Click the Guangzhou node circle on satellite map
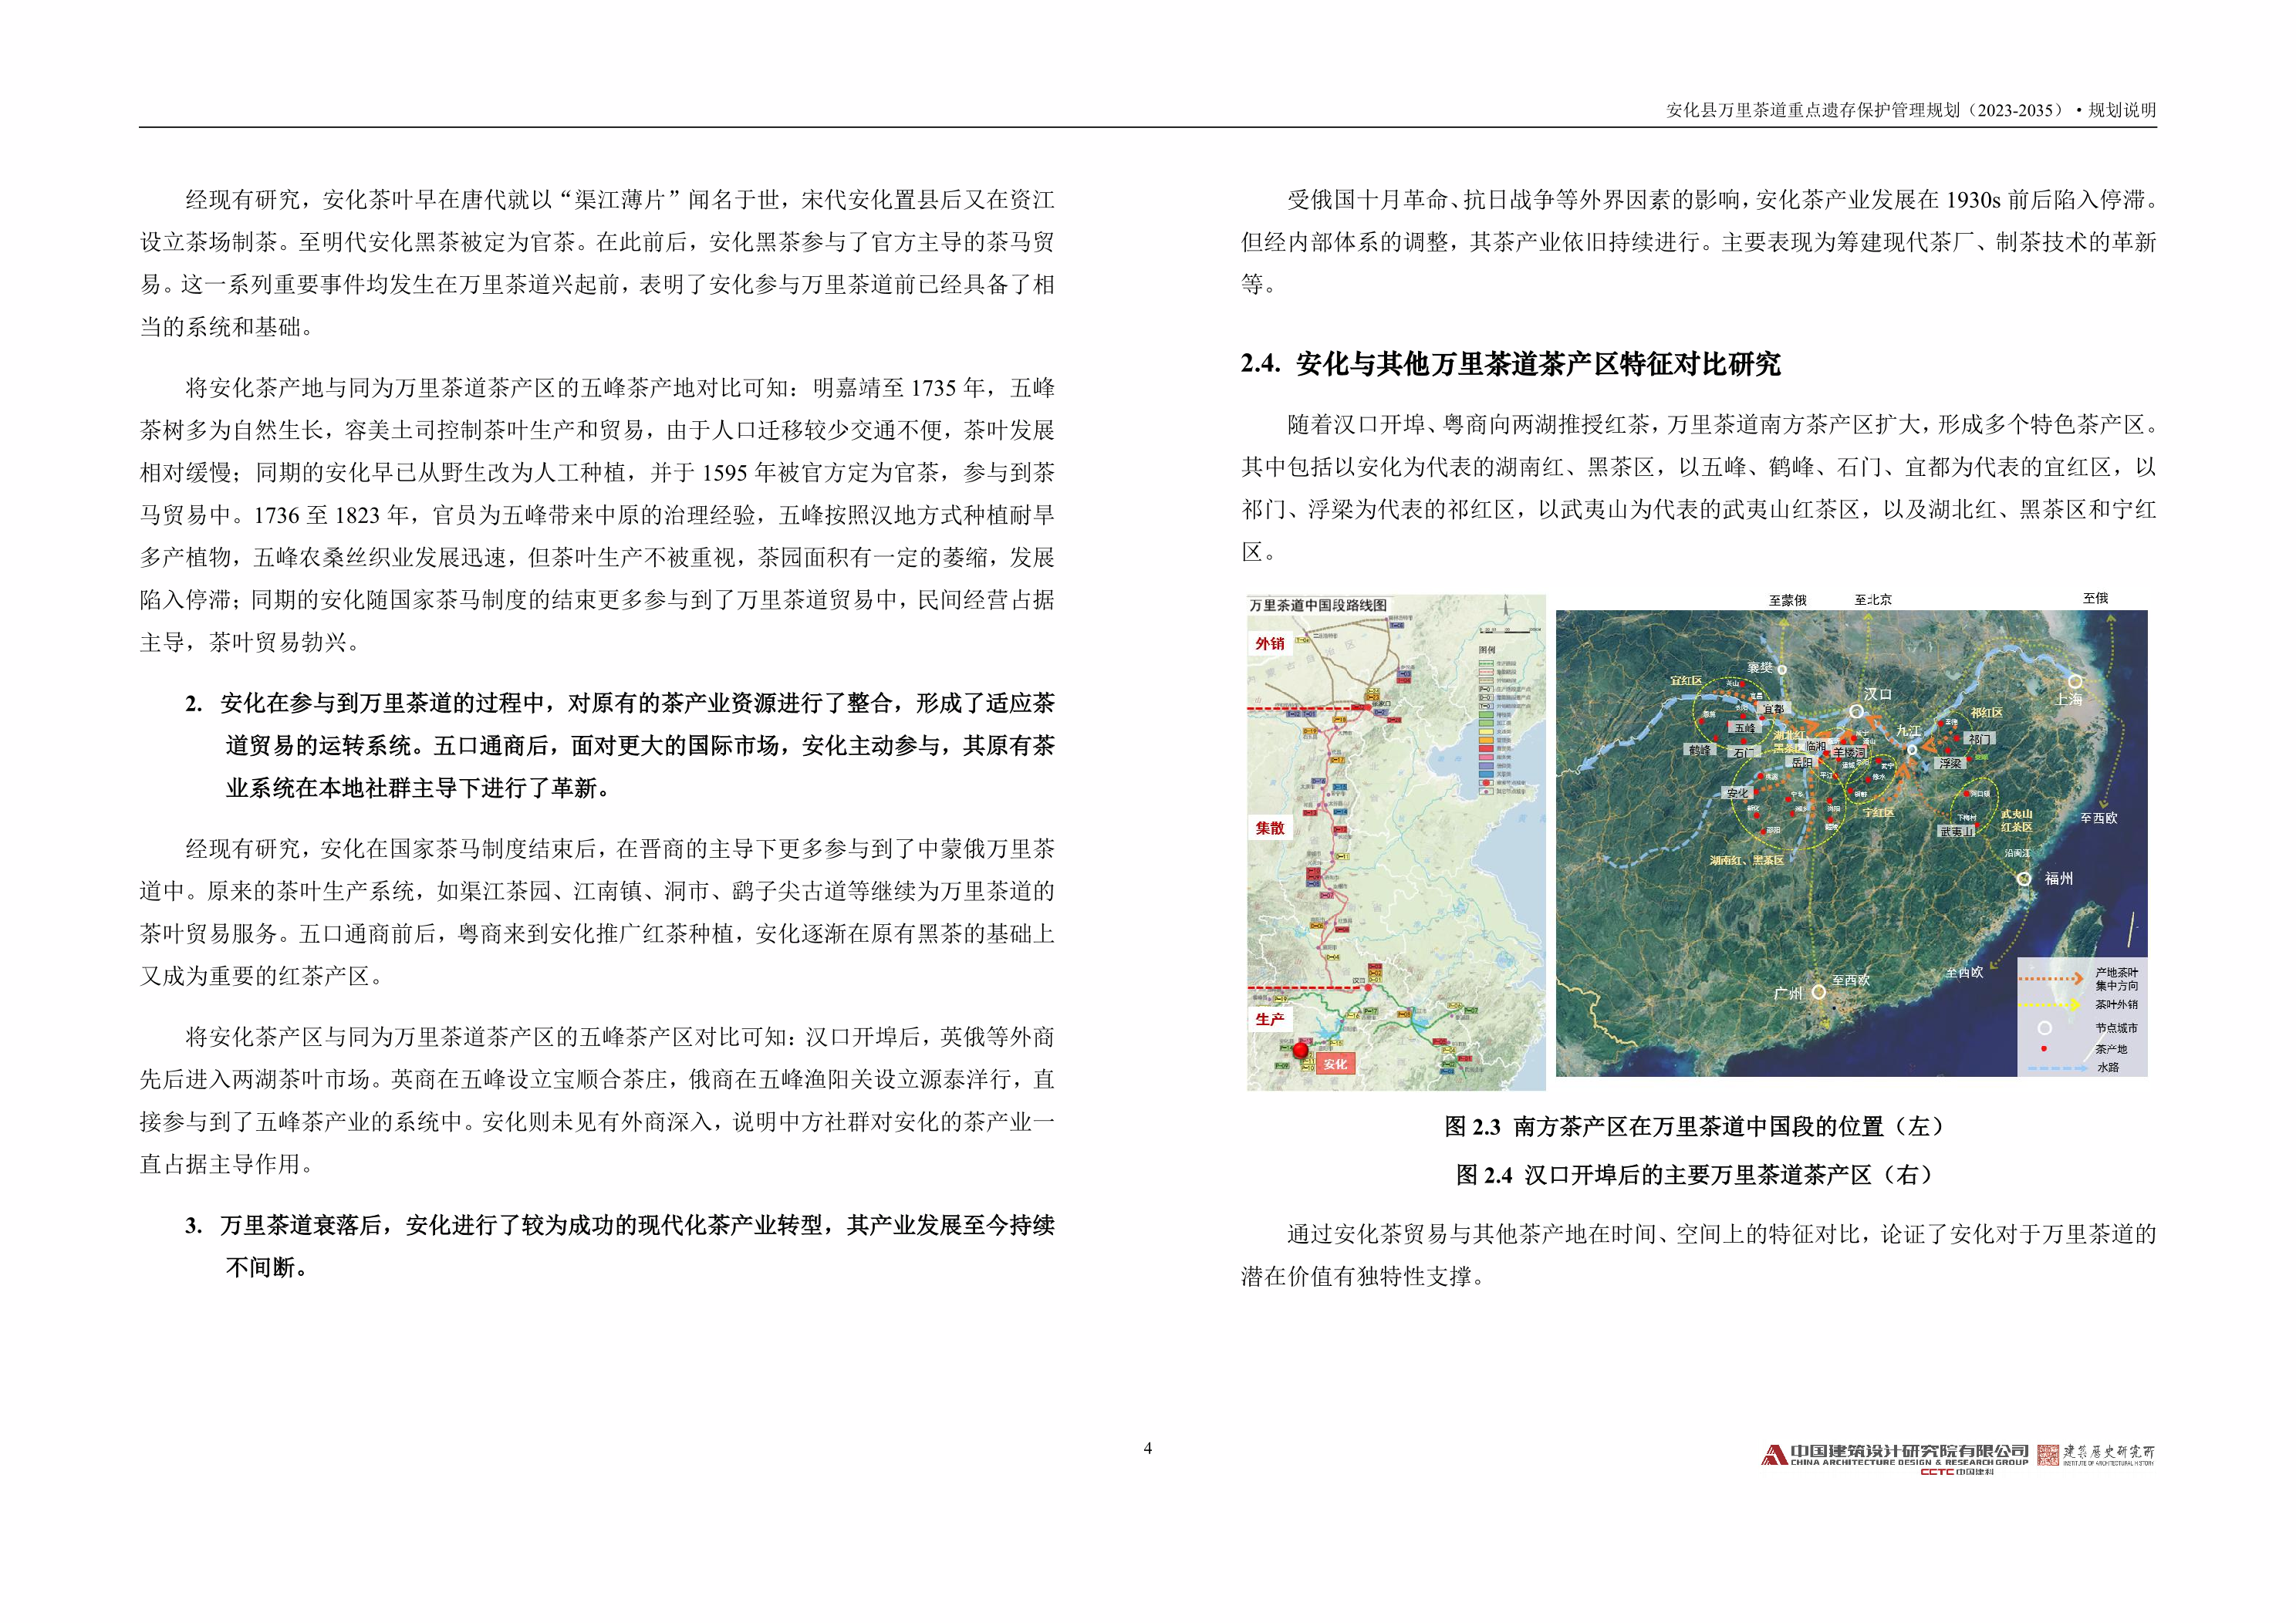The width and height of the screenshot is (2296, 1623). (1818, 992)
